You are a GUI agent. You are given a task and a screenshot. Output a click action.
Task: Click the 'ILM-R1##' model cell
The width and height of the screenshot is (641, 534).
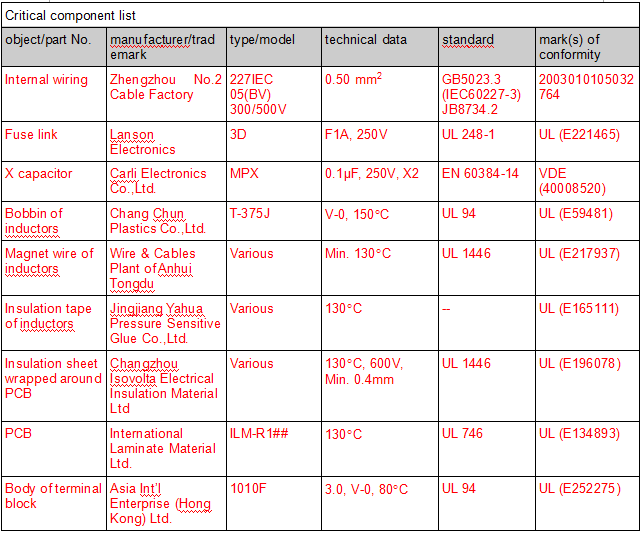pyautogui.click(x=274, y=449)
